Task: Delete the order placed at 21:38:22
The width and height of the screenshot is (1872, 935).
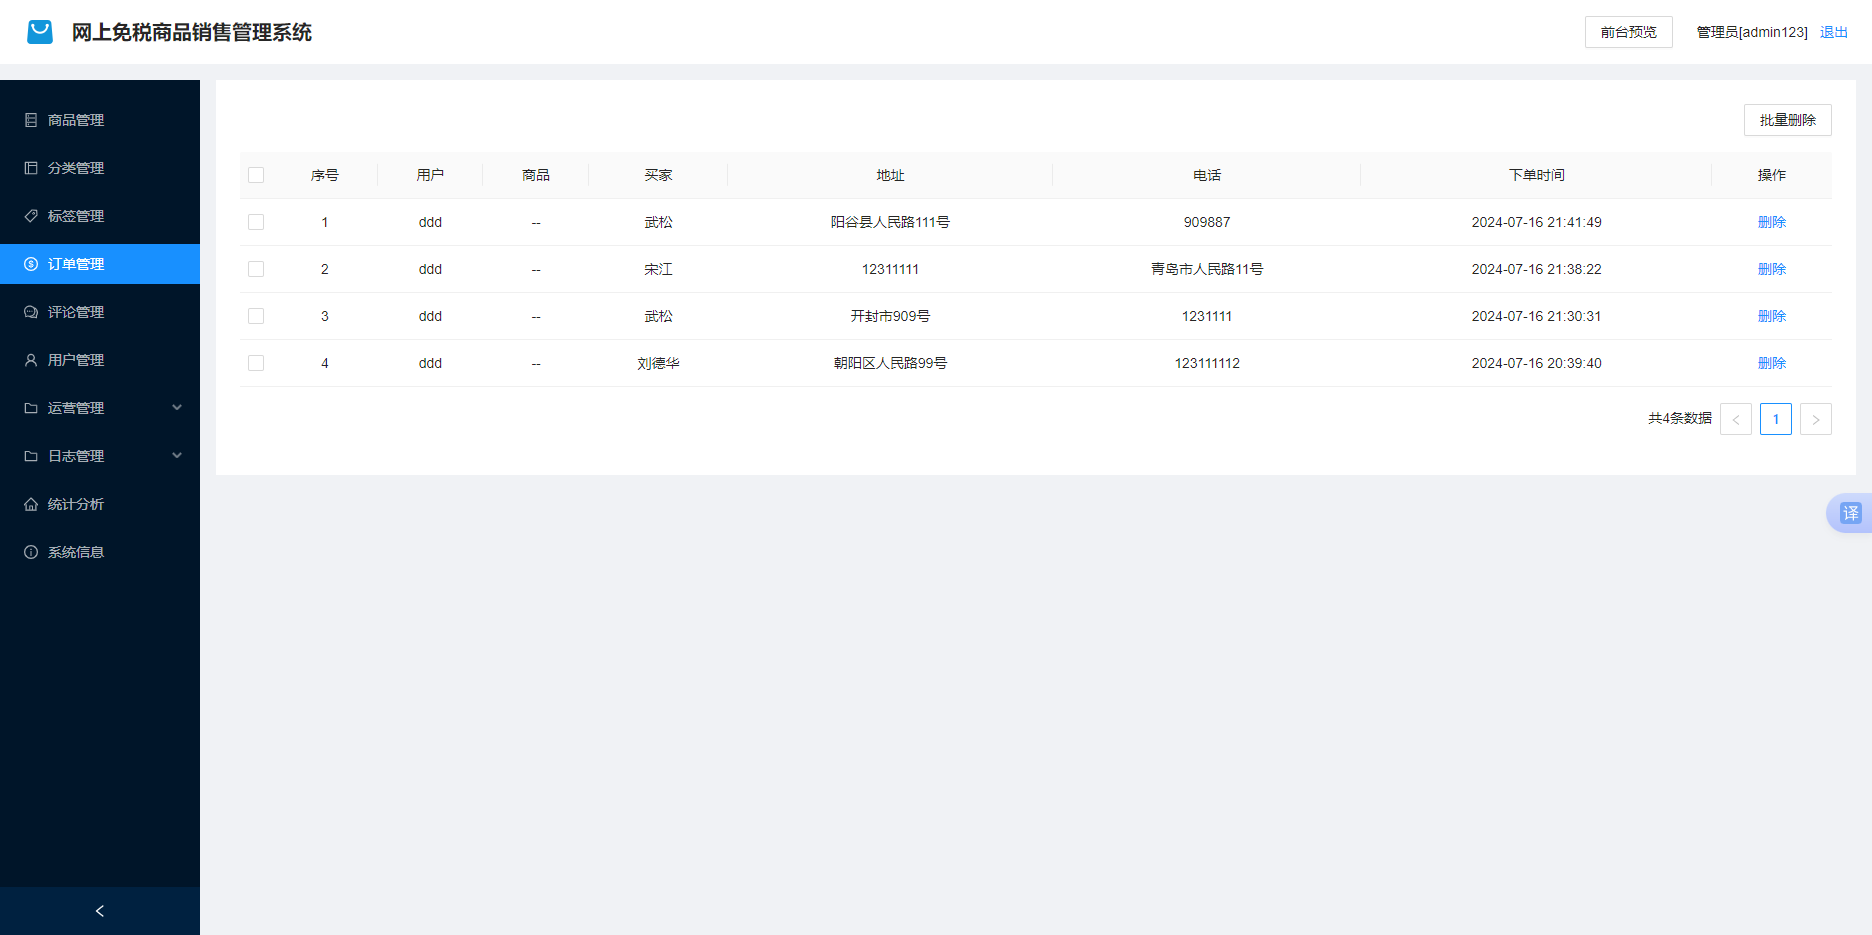Action: point(1771,269)
